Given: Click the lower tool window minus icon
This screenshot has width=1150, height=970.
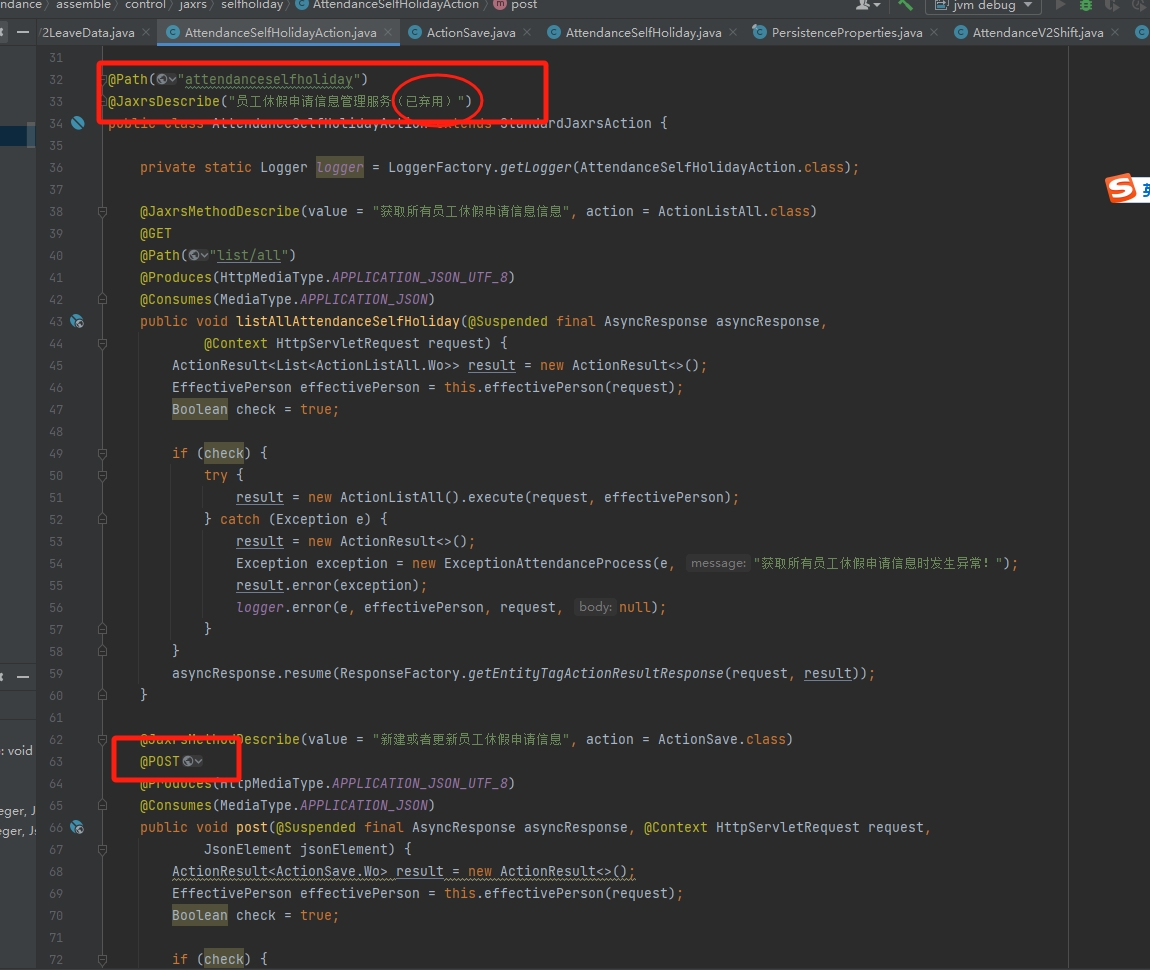Looking at the screenshot, I should click(23, 677).
